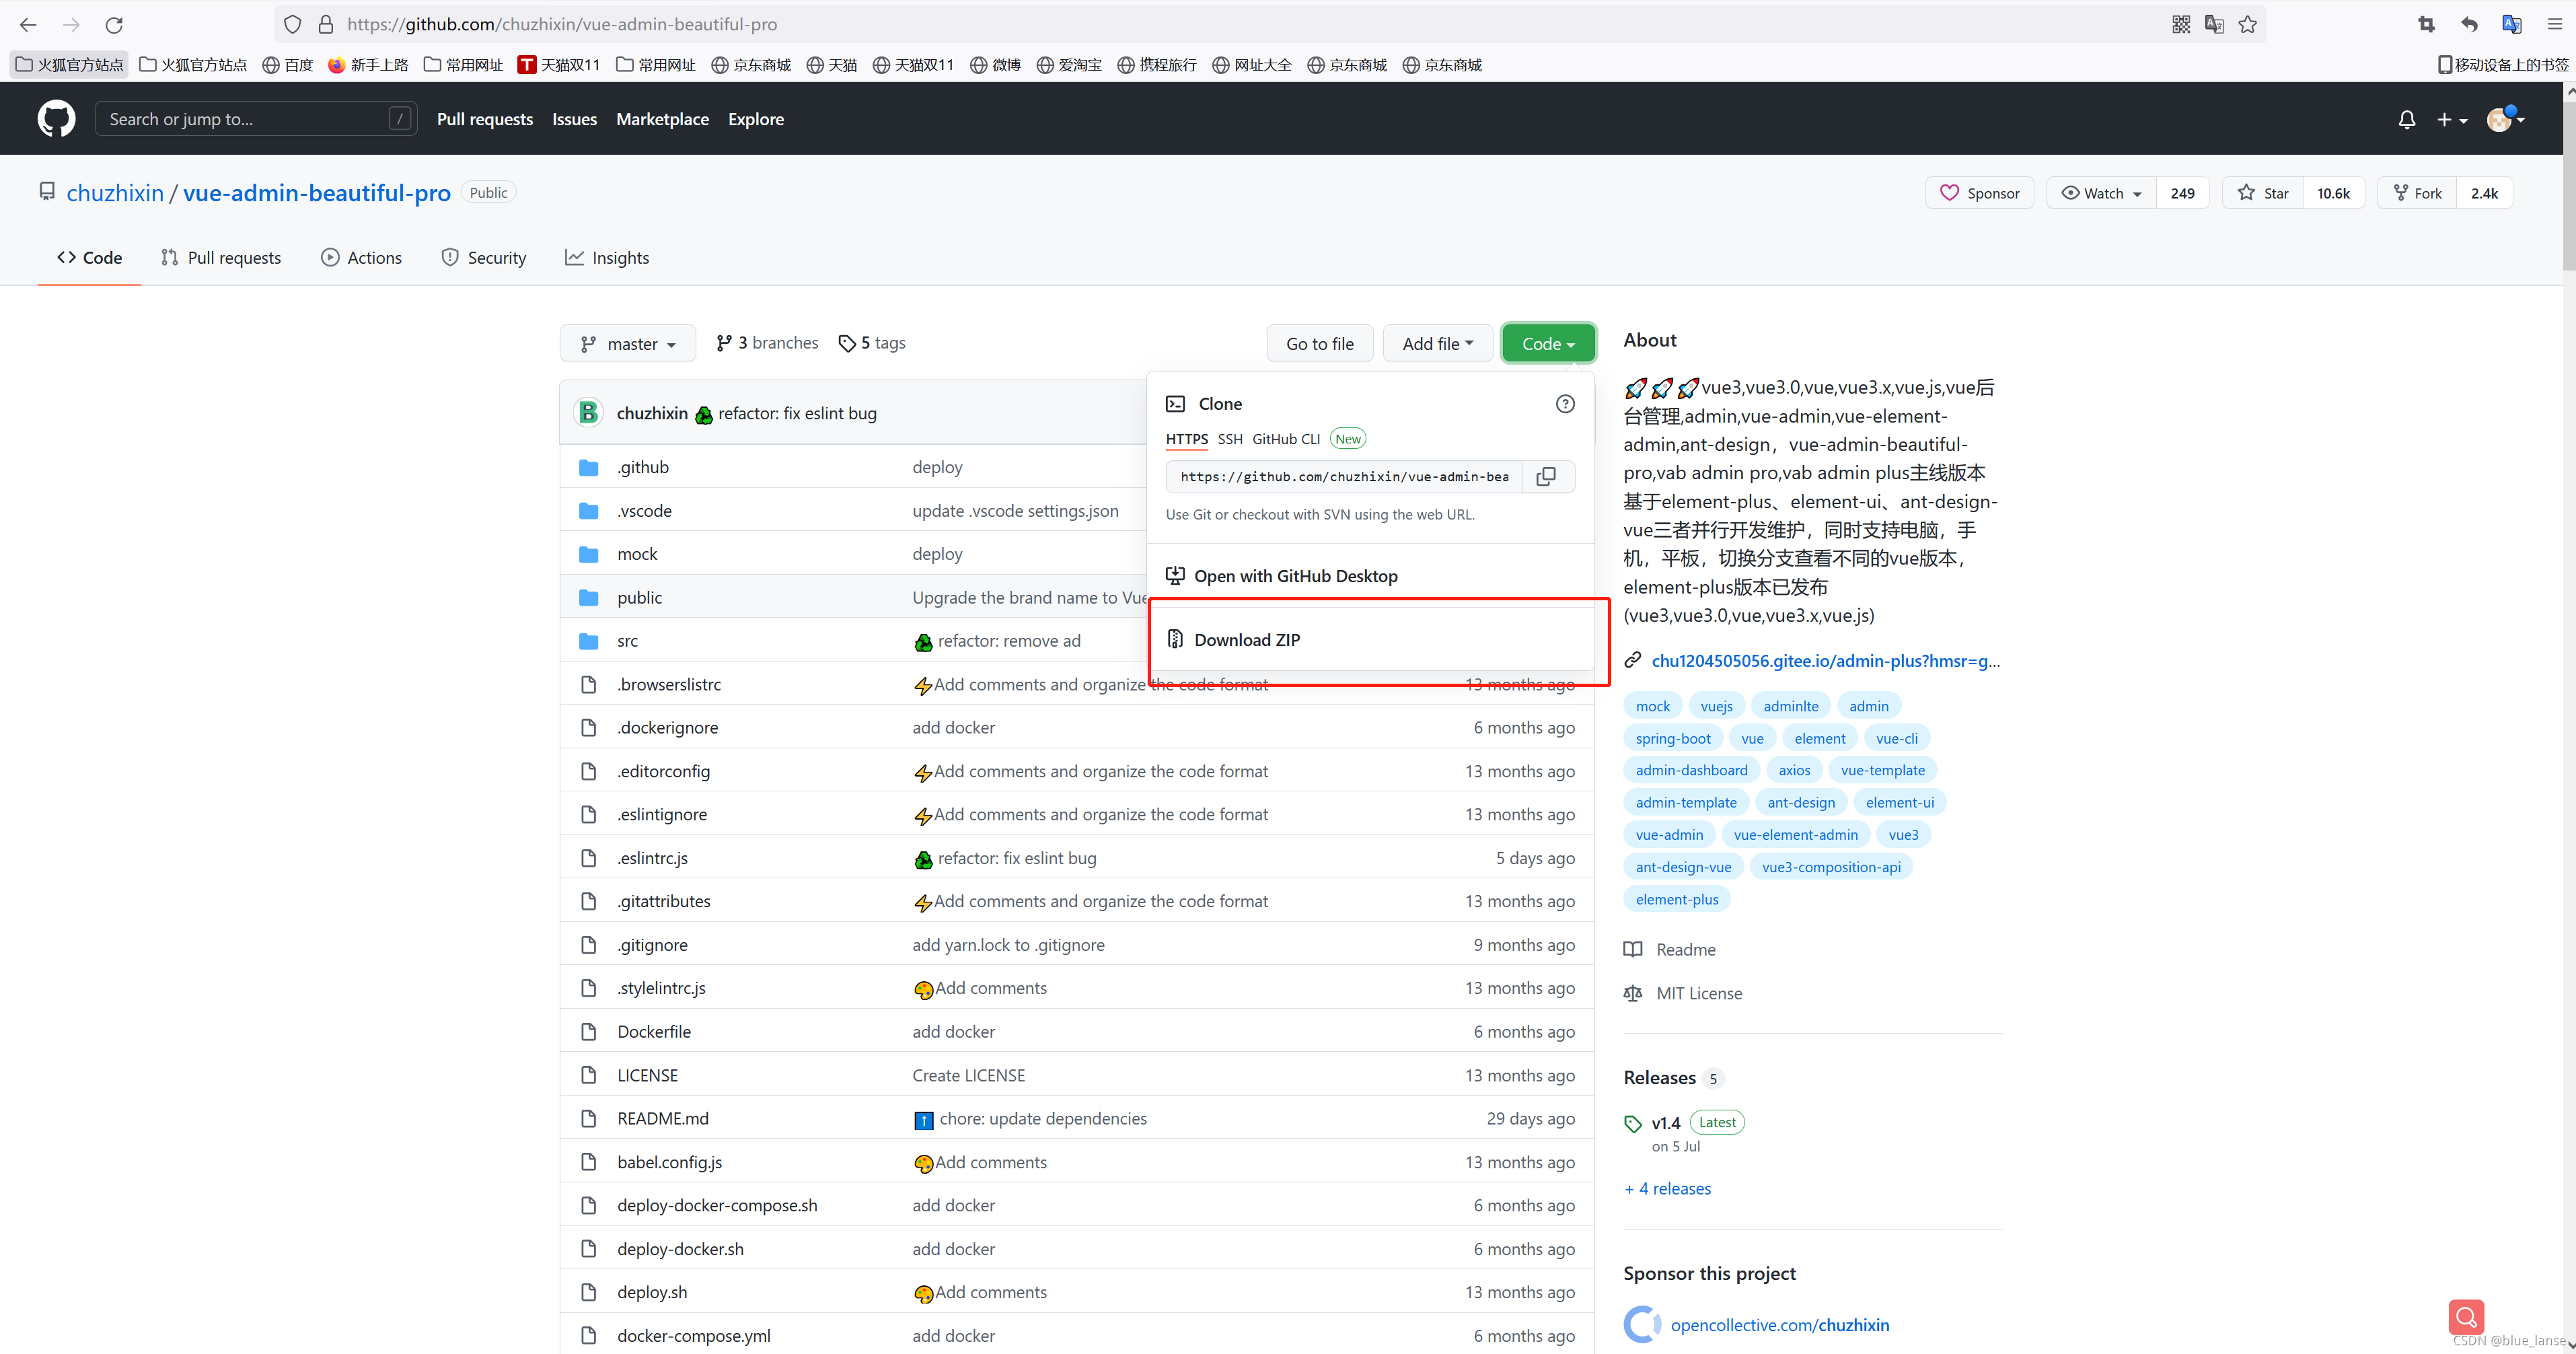This screenshot has width=2576, height=1354.
Task: Toggle Watch on this repository
Action: (2101, 193)
